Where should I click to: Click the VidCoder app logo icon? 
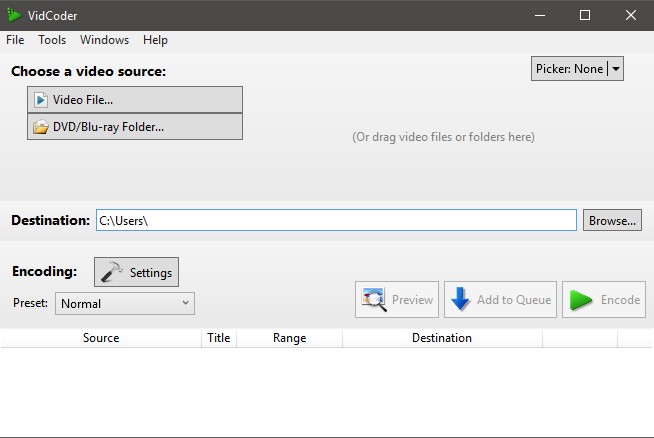[13, 15]
